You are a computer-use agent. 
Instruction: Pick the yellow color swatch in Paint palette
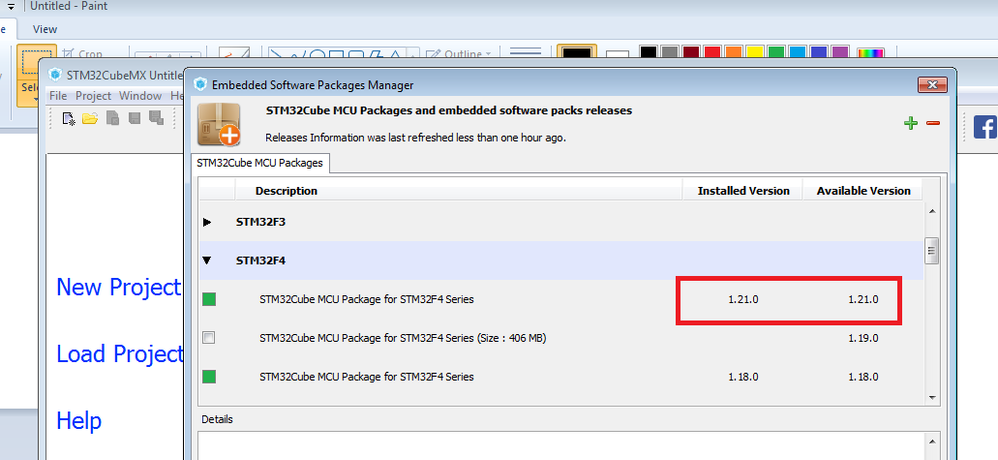755,53
